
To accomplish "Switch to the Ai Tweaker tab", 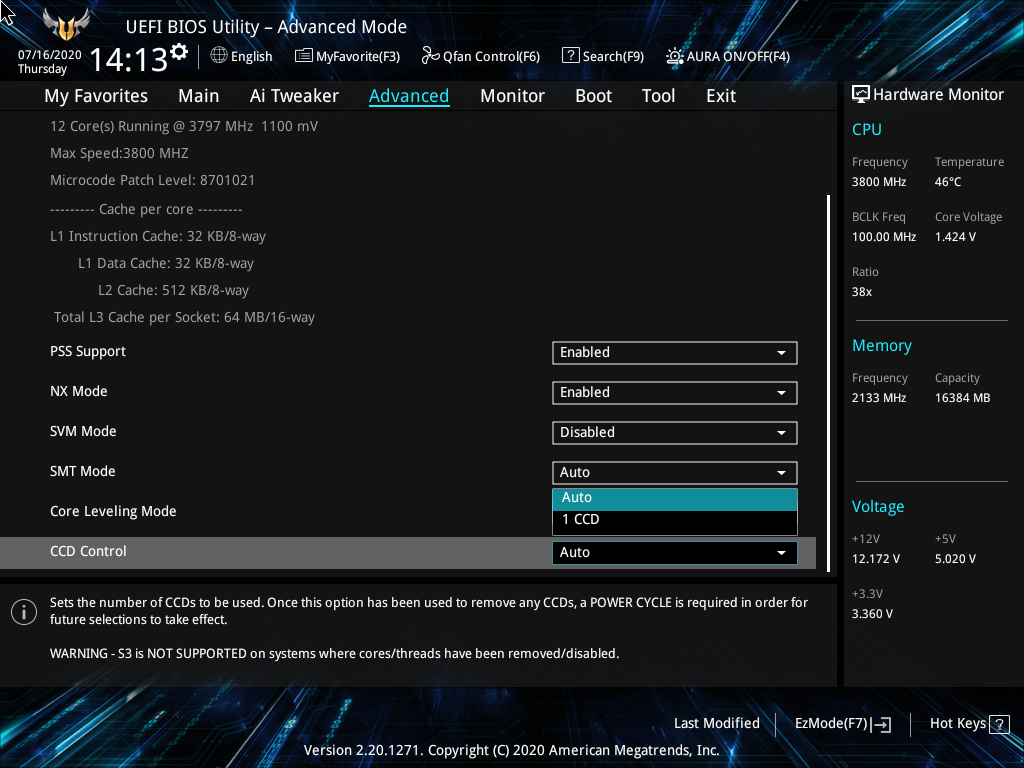I will (294, 96).
